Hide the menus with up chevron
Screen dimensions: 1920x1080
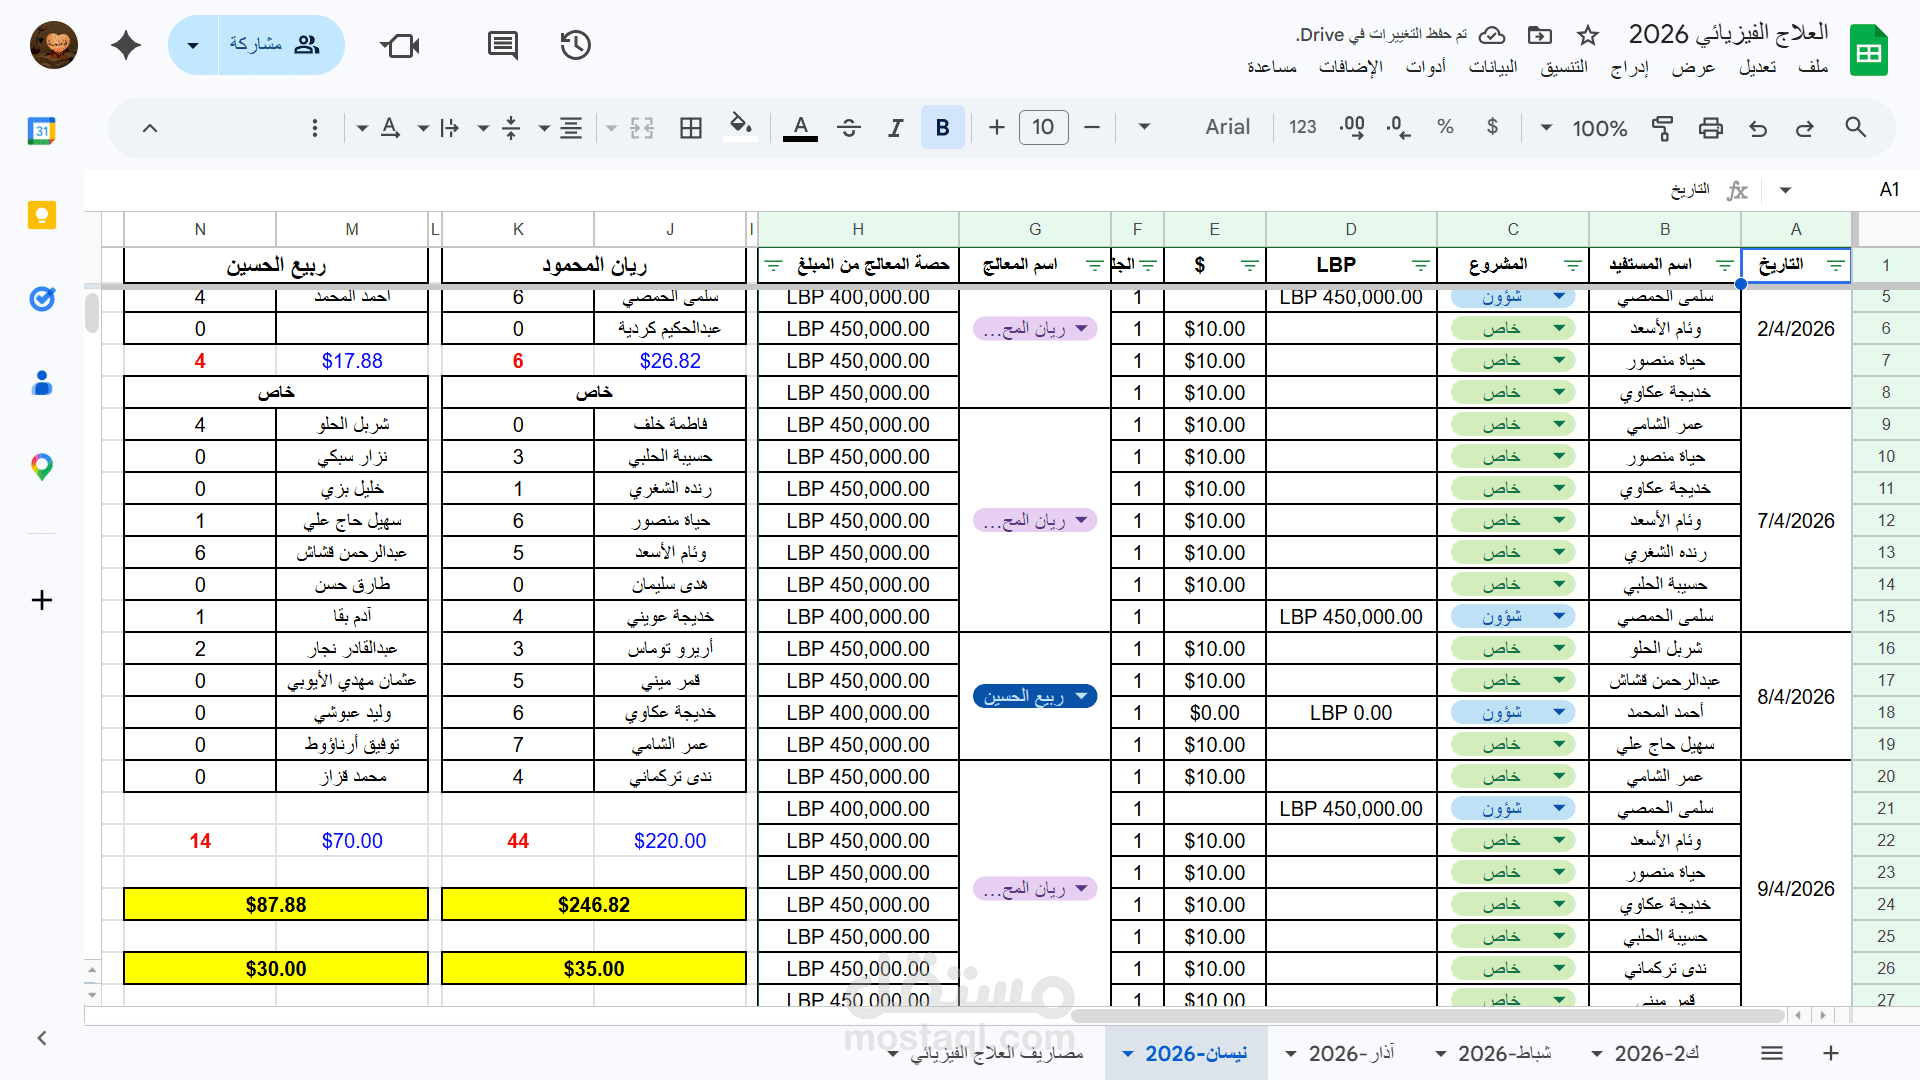[150, 127]
